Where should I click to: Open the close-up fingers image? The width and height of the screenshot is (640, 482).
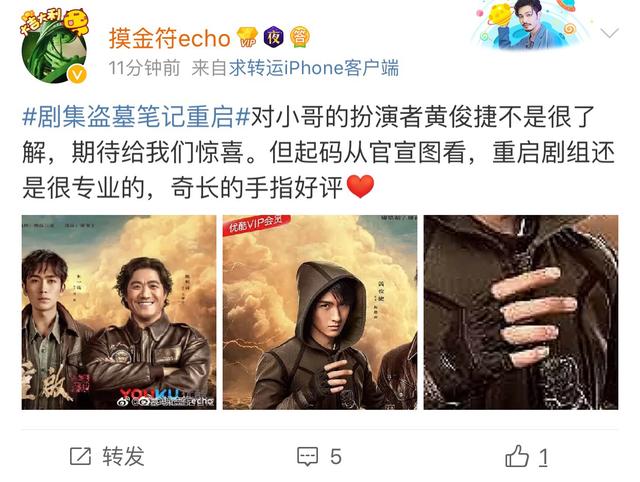click(x=521, y=312)
